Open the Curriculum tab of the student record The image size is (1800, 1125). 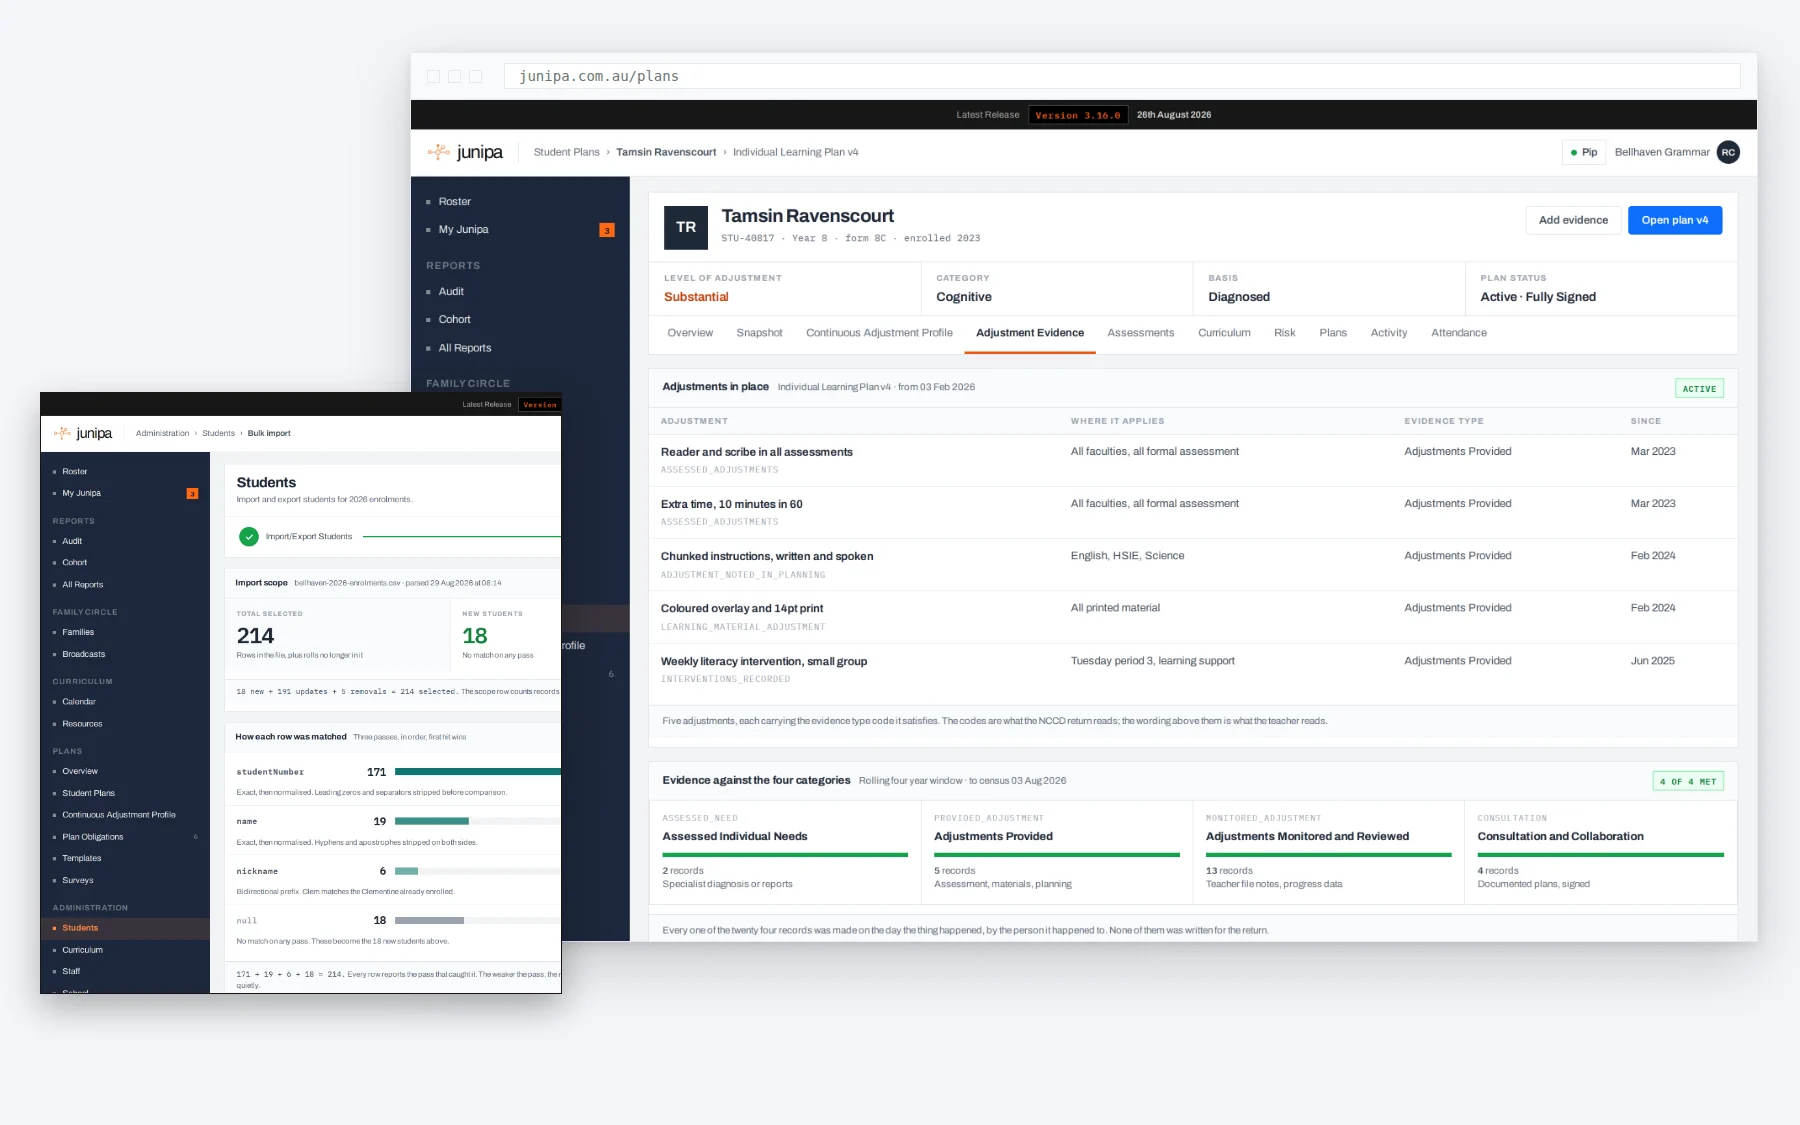(x=1224, y=333)
